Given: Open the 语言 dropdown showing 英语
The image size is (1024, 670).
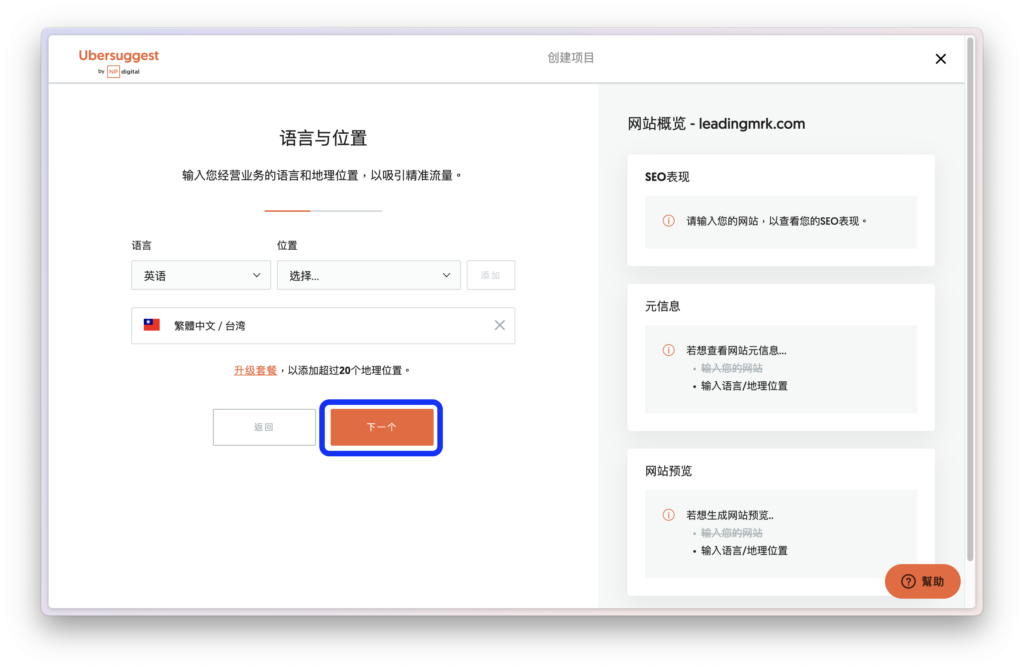Looking at the screenshot, I should pyautogui.click(x=200, y=276).
